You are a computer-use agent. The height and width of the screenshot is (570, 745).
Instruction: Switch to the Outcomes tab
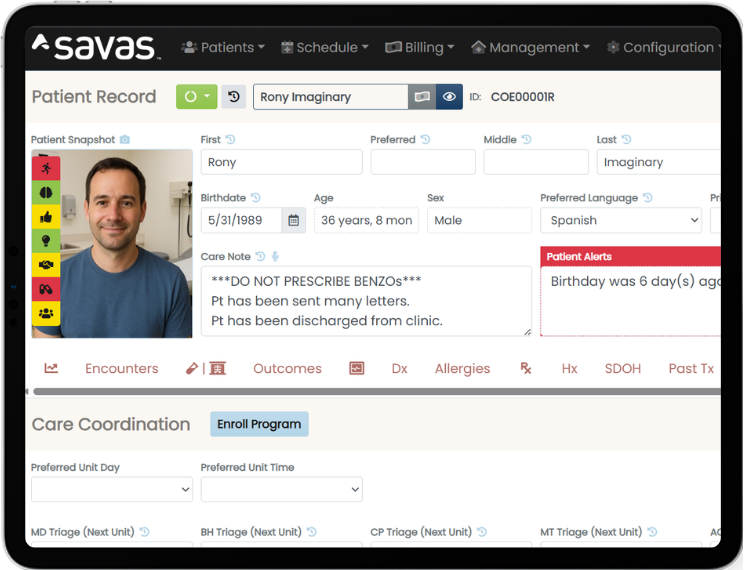point(287,369)
